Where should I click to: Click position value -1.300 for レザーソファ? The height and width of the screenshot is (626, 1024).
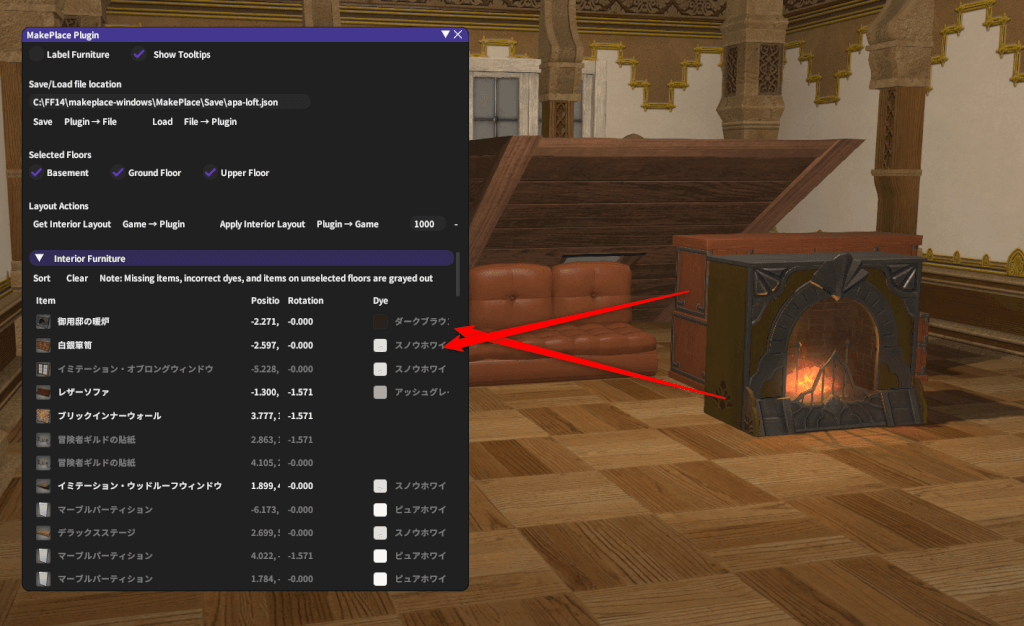(x=265, y=392)
